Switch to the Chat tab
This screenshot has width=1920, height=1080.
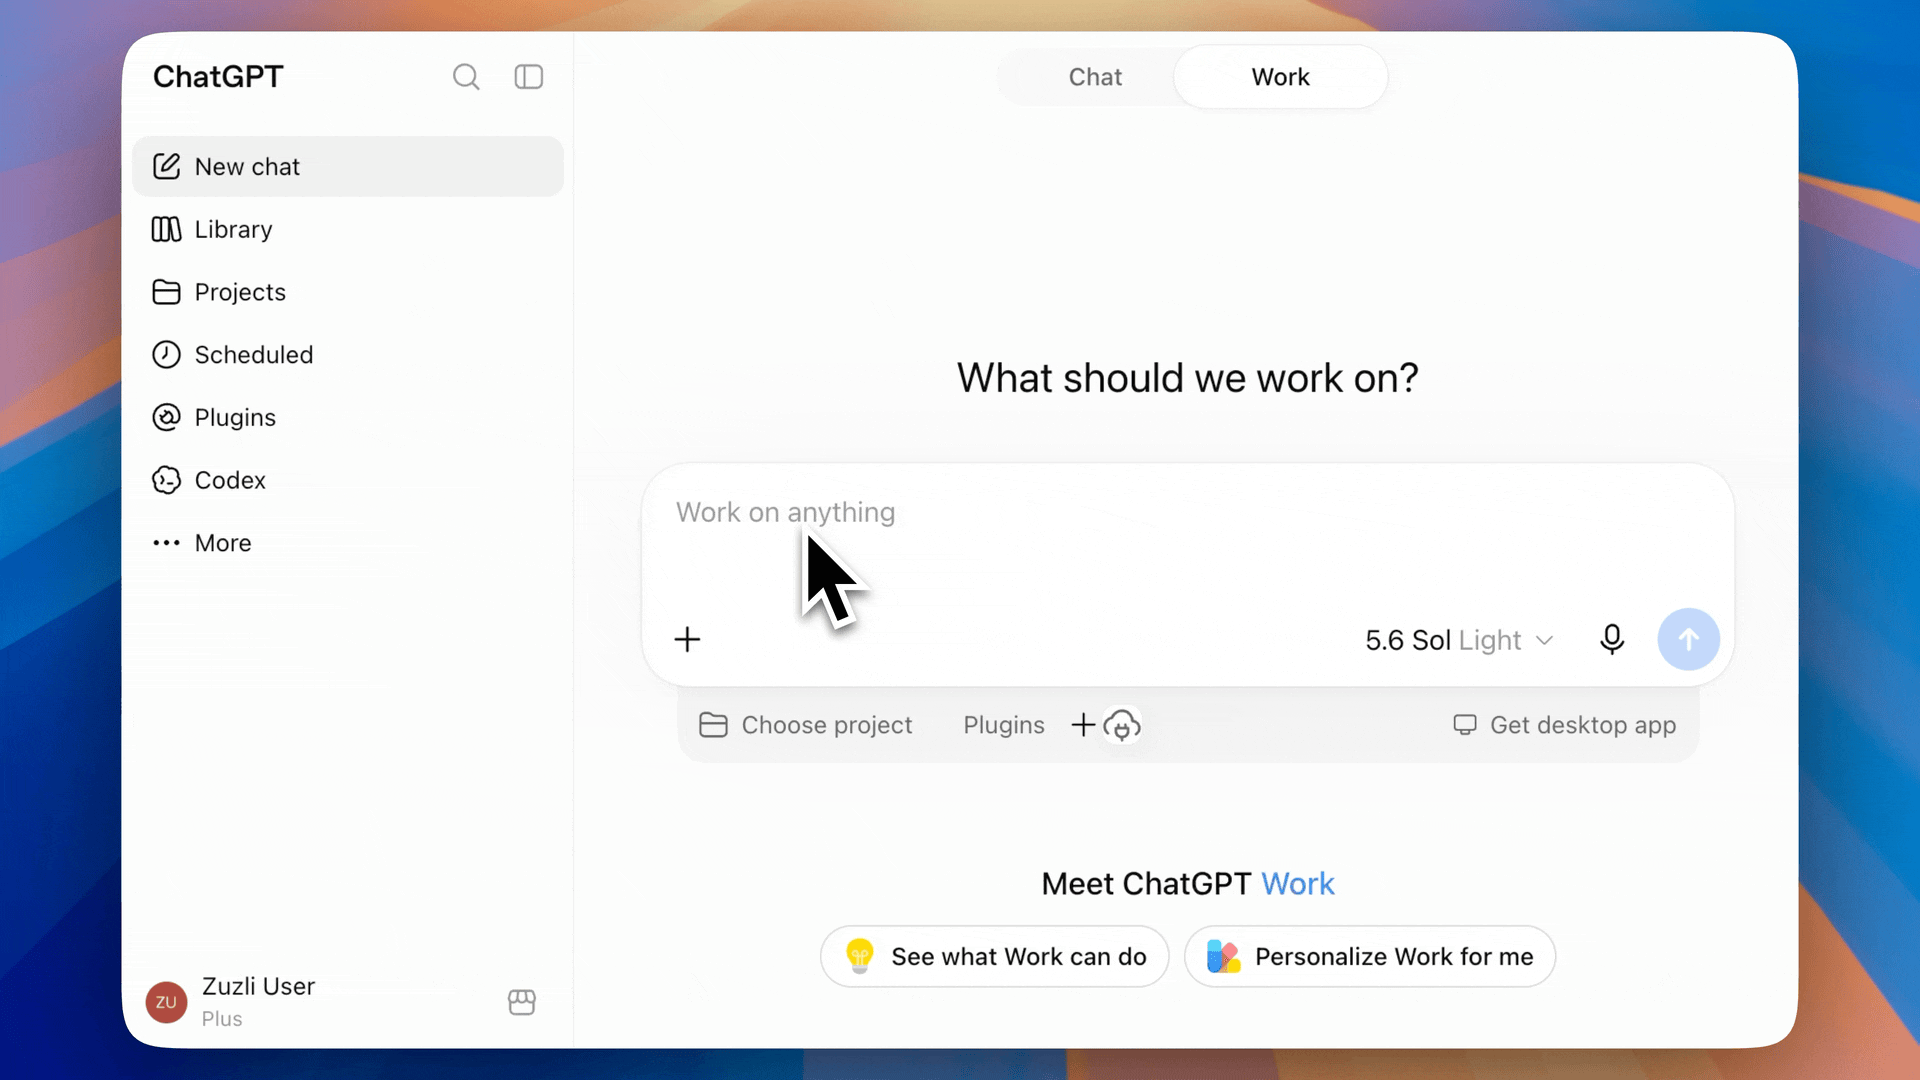[1095, 77]
